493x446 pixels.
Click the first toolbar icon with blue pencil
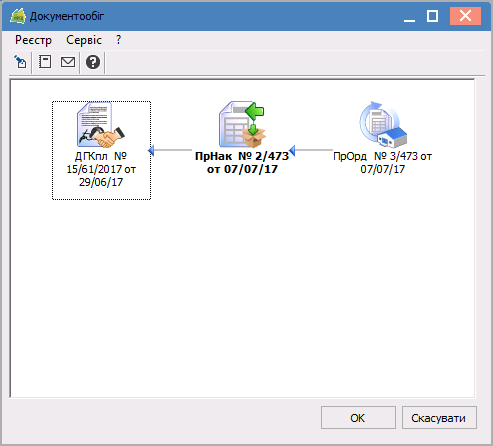(x=21, y=62)
